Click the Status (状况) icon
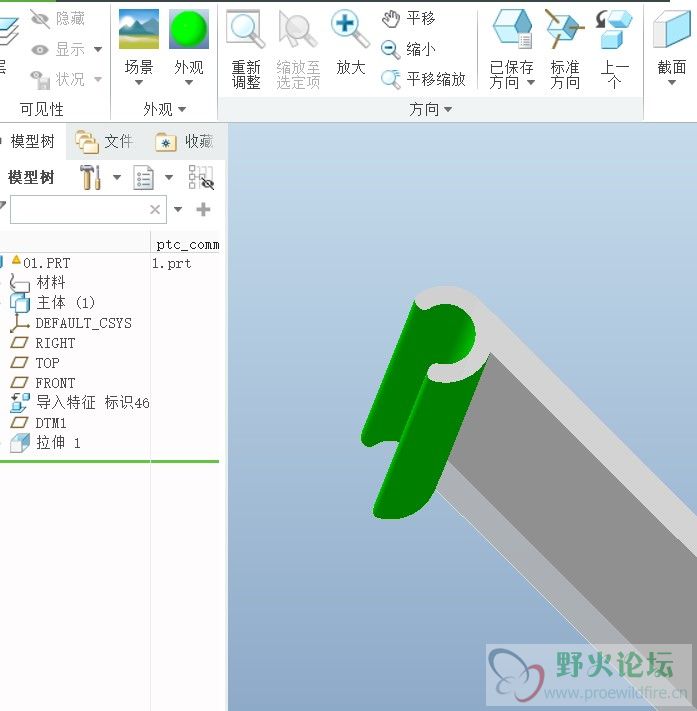 click(x=40, y=80)
